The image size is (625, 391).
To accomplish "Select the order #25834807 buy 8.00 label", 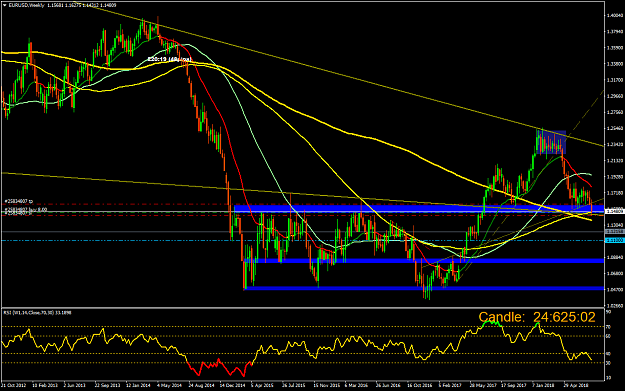I will tap(26, 209).
